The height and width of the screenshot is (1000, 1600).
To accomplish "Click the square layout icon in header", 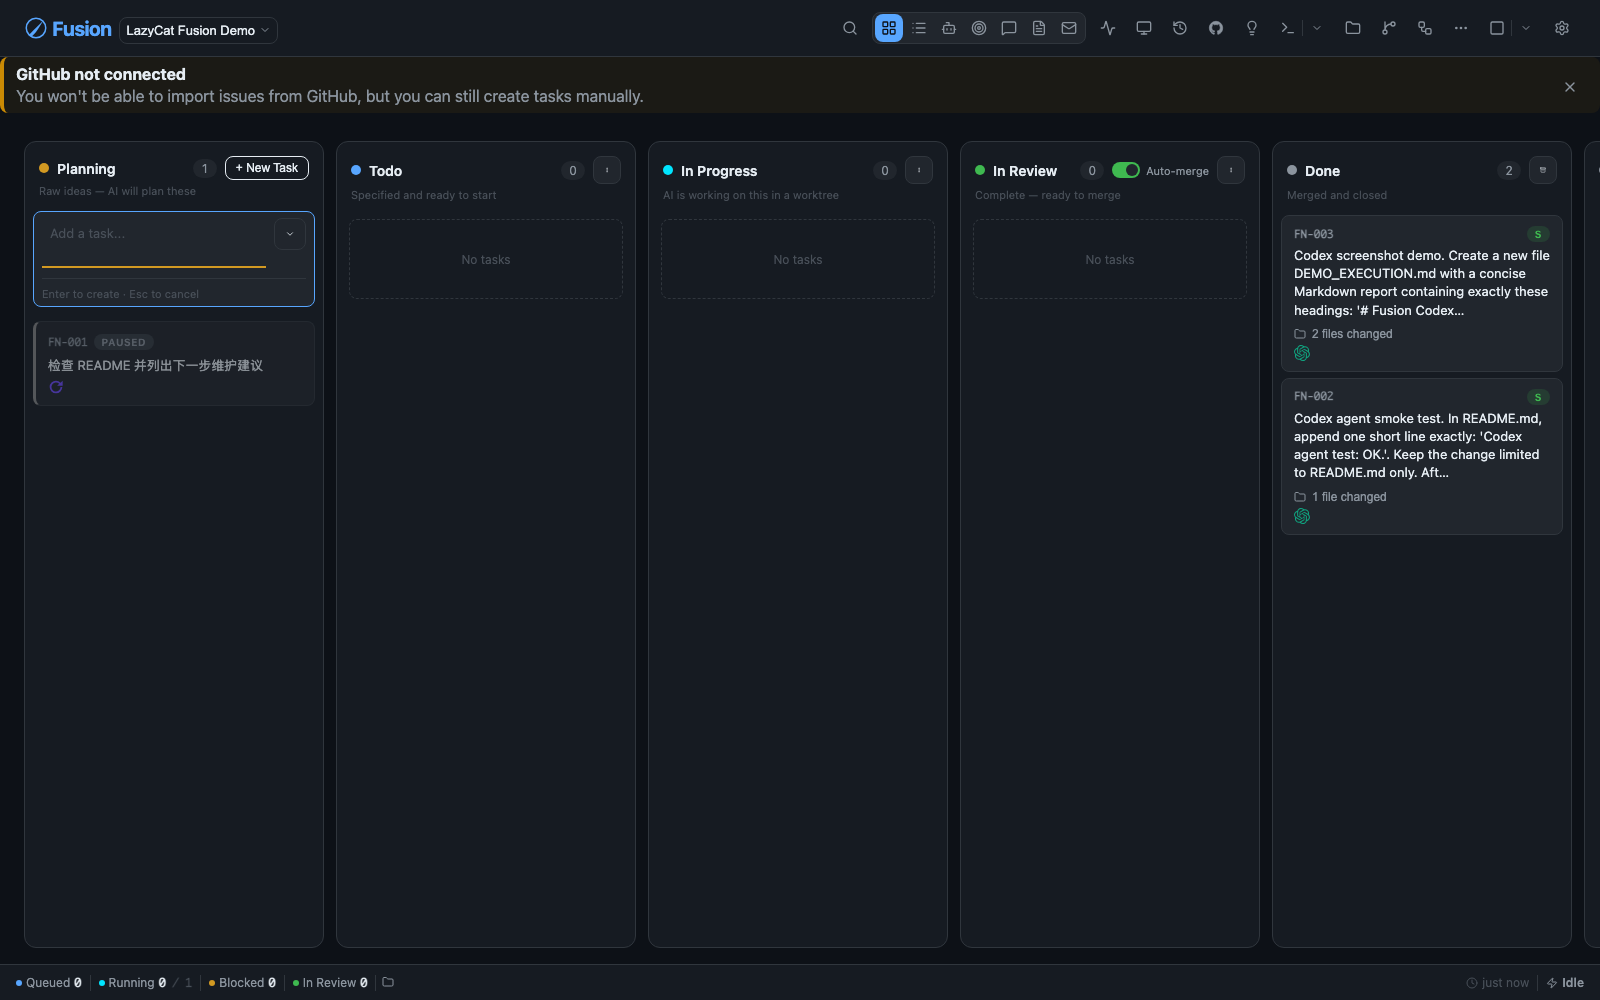I will (x=1497, y=28).
